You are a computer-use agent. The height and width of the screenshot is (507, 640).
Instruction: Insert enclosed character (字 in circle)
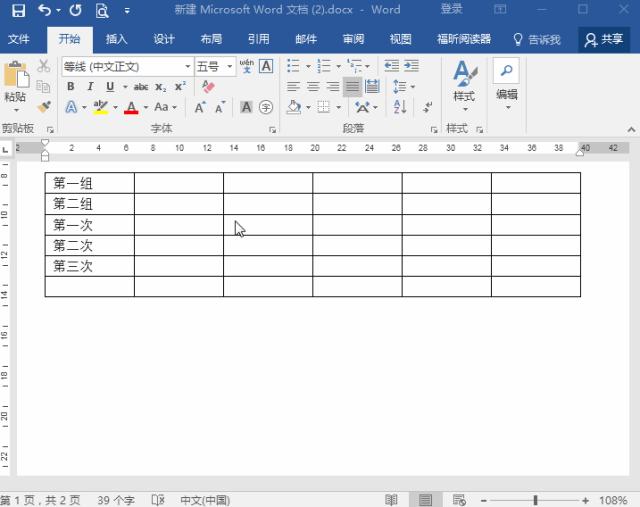tap(266, 107)
